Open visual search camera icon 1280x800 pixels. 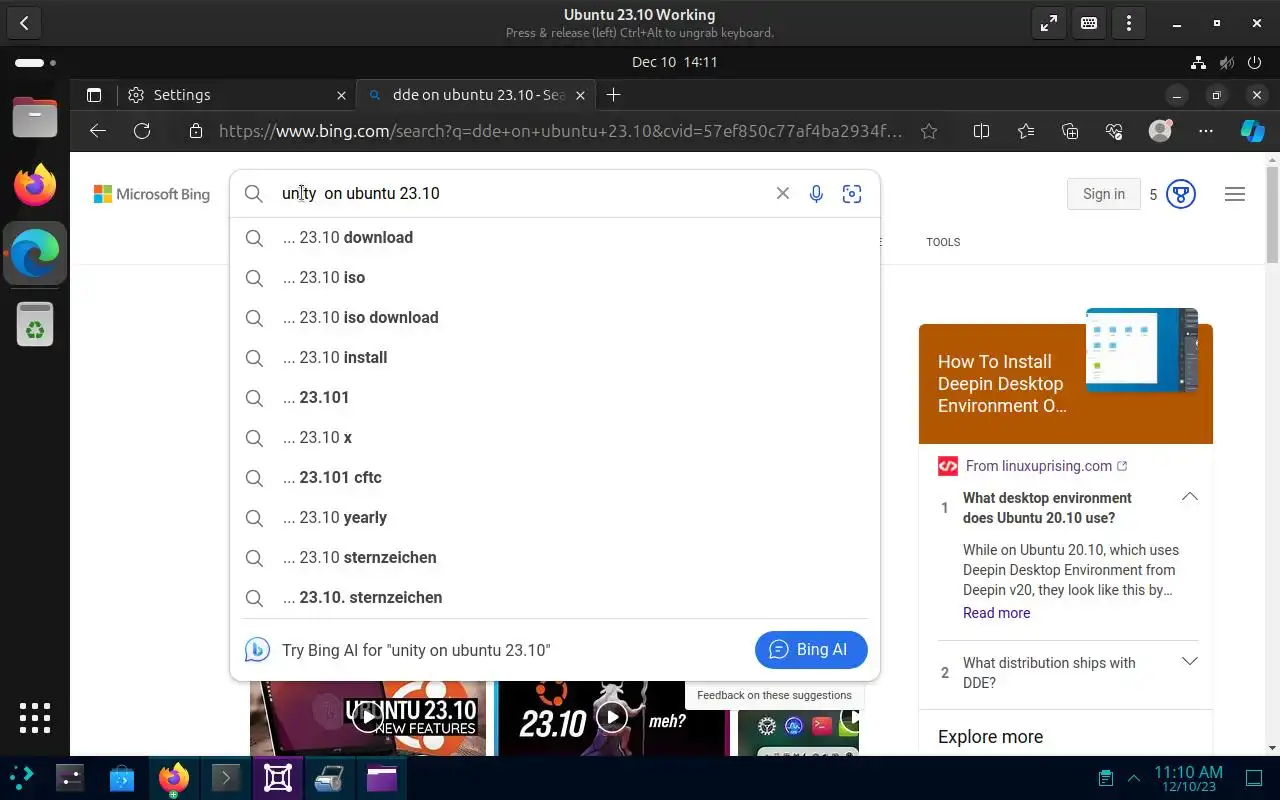pyautogui.click(x=852, y=194)
